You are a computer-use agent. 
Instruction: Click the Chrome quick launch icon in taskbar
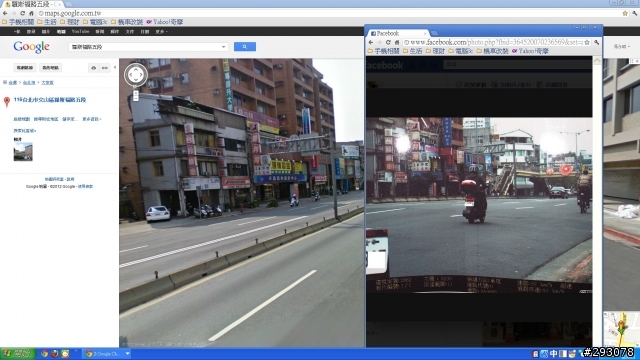44,354
